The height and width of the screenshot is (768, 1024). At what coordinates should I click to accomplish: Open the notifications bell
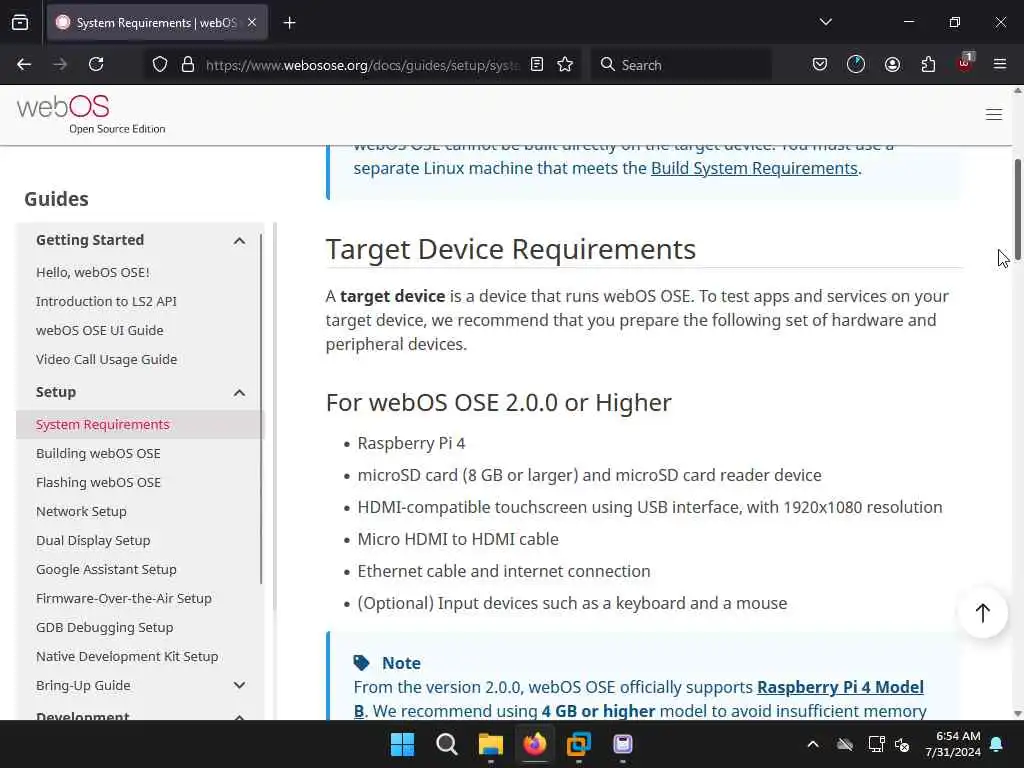tap(997, 744)
